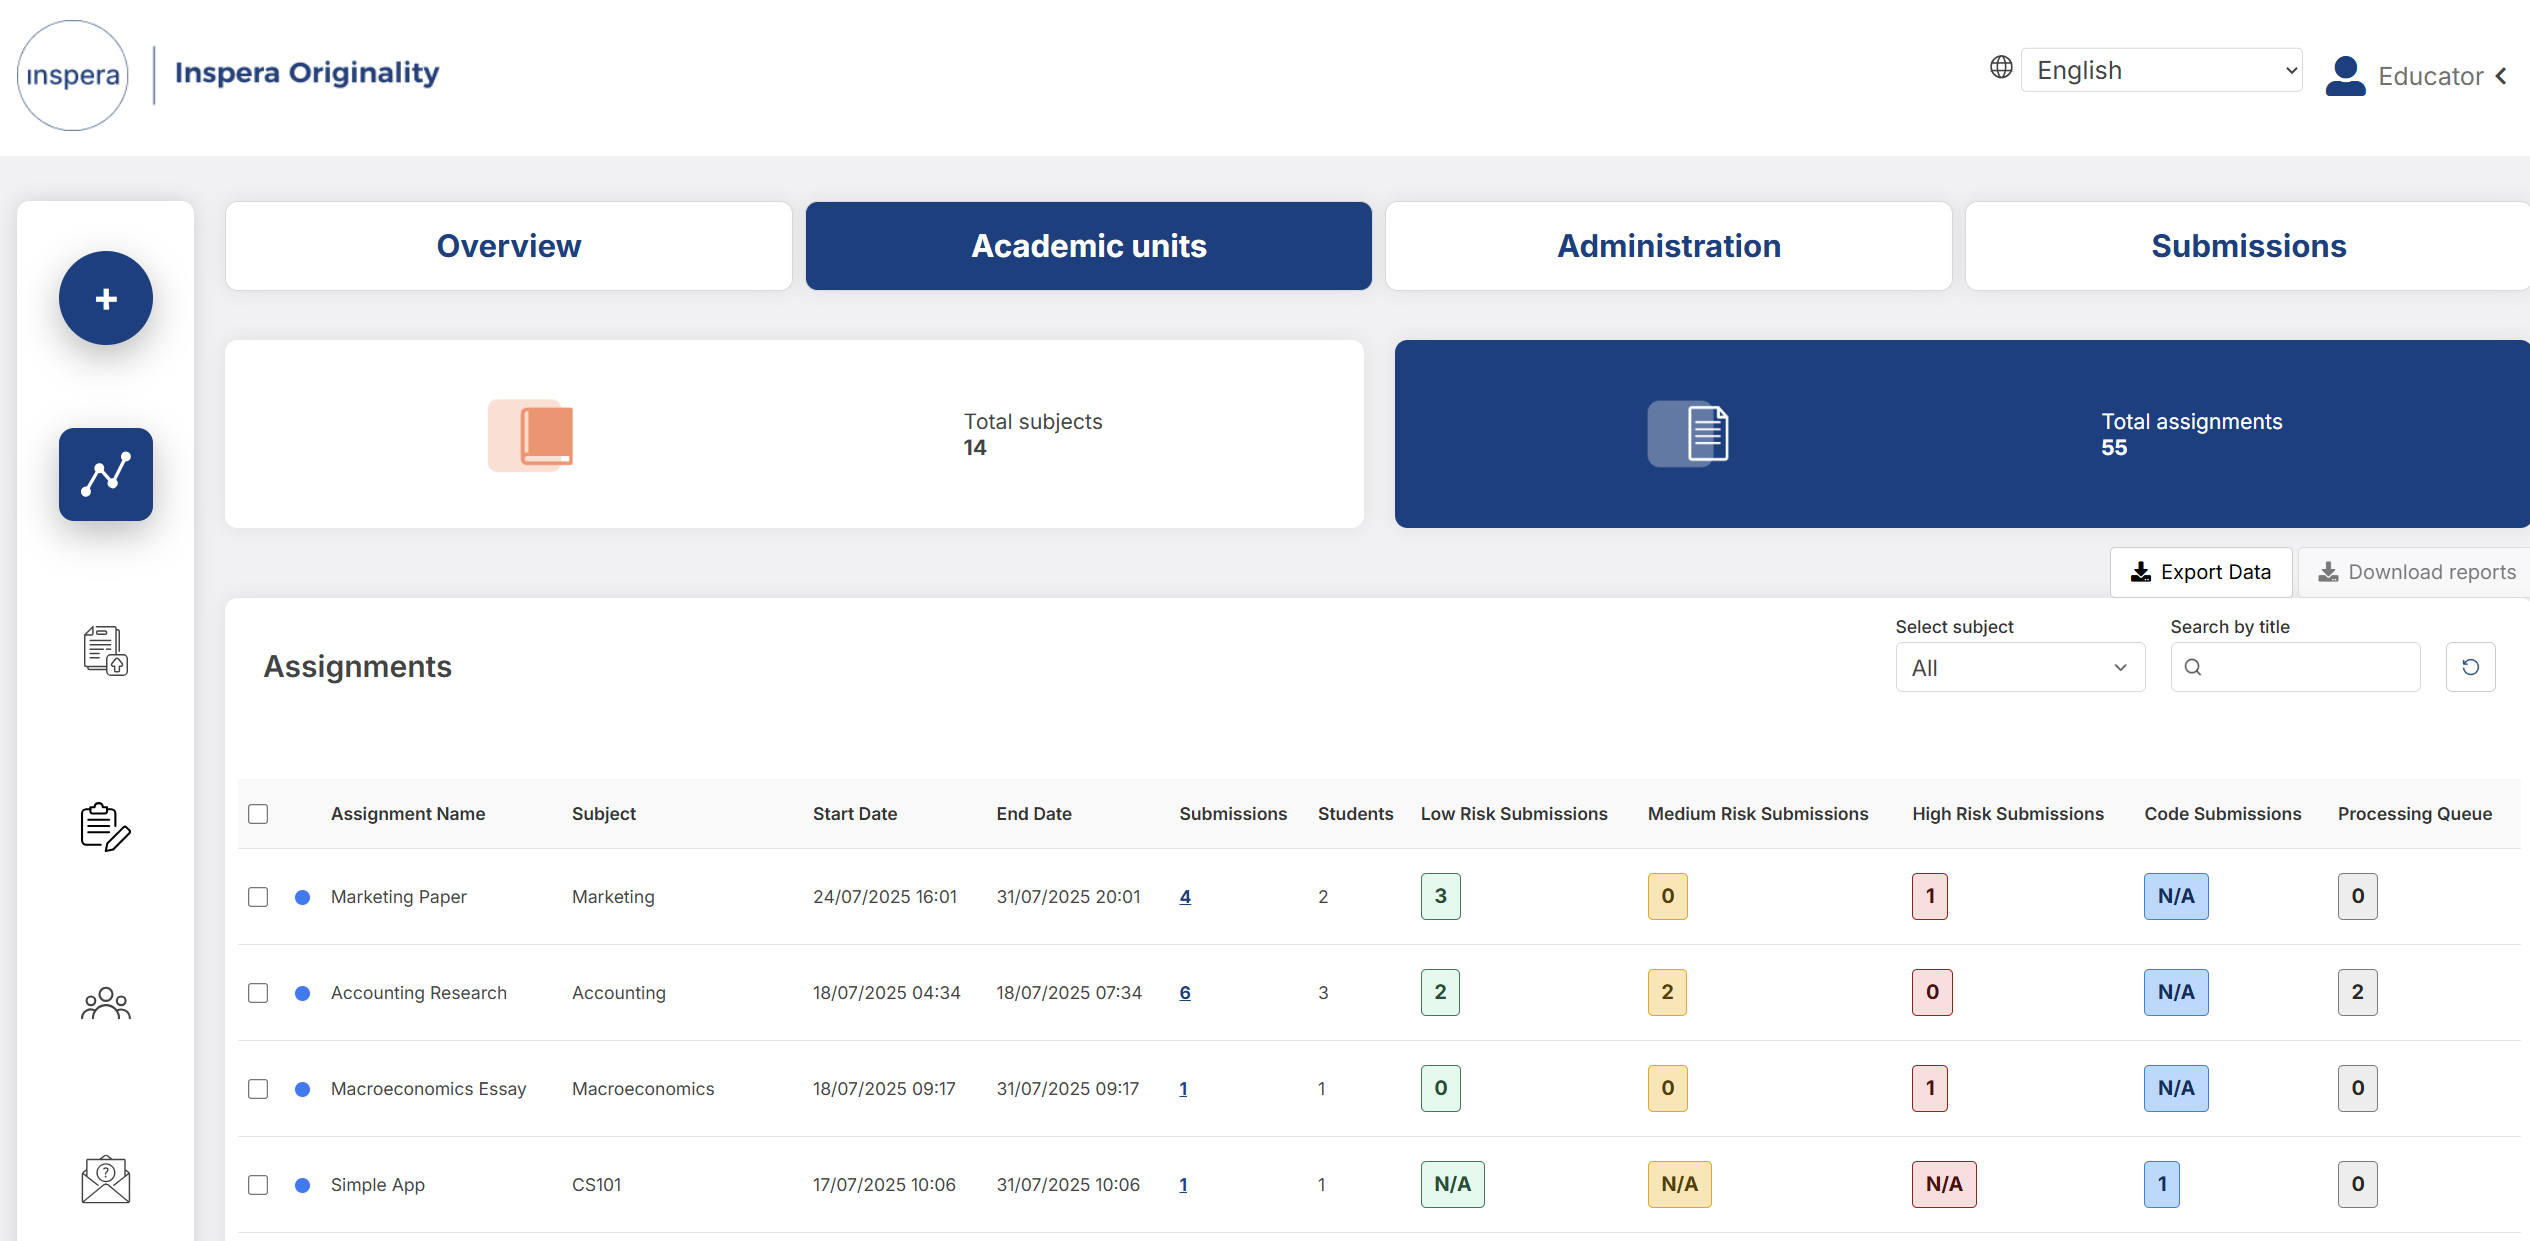Open the users group sidebar icon

pos(106,1003)
